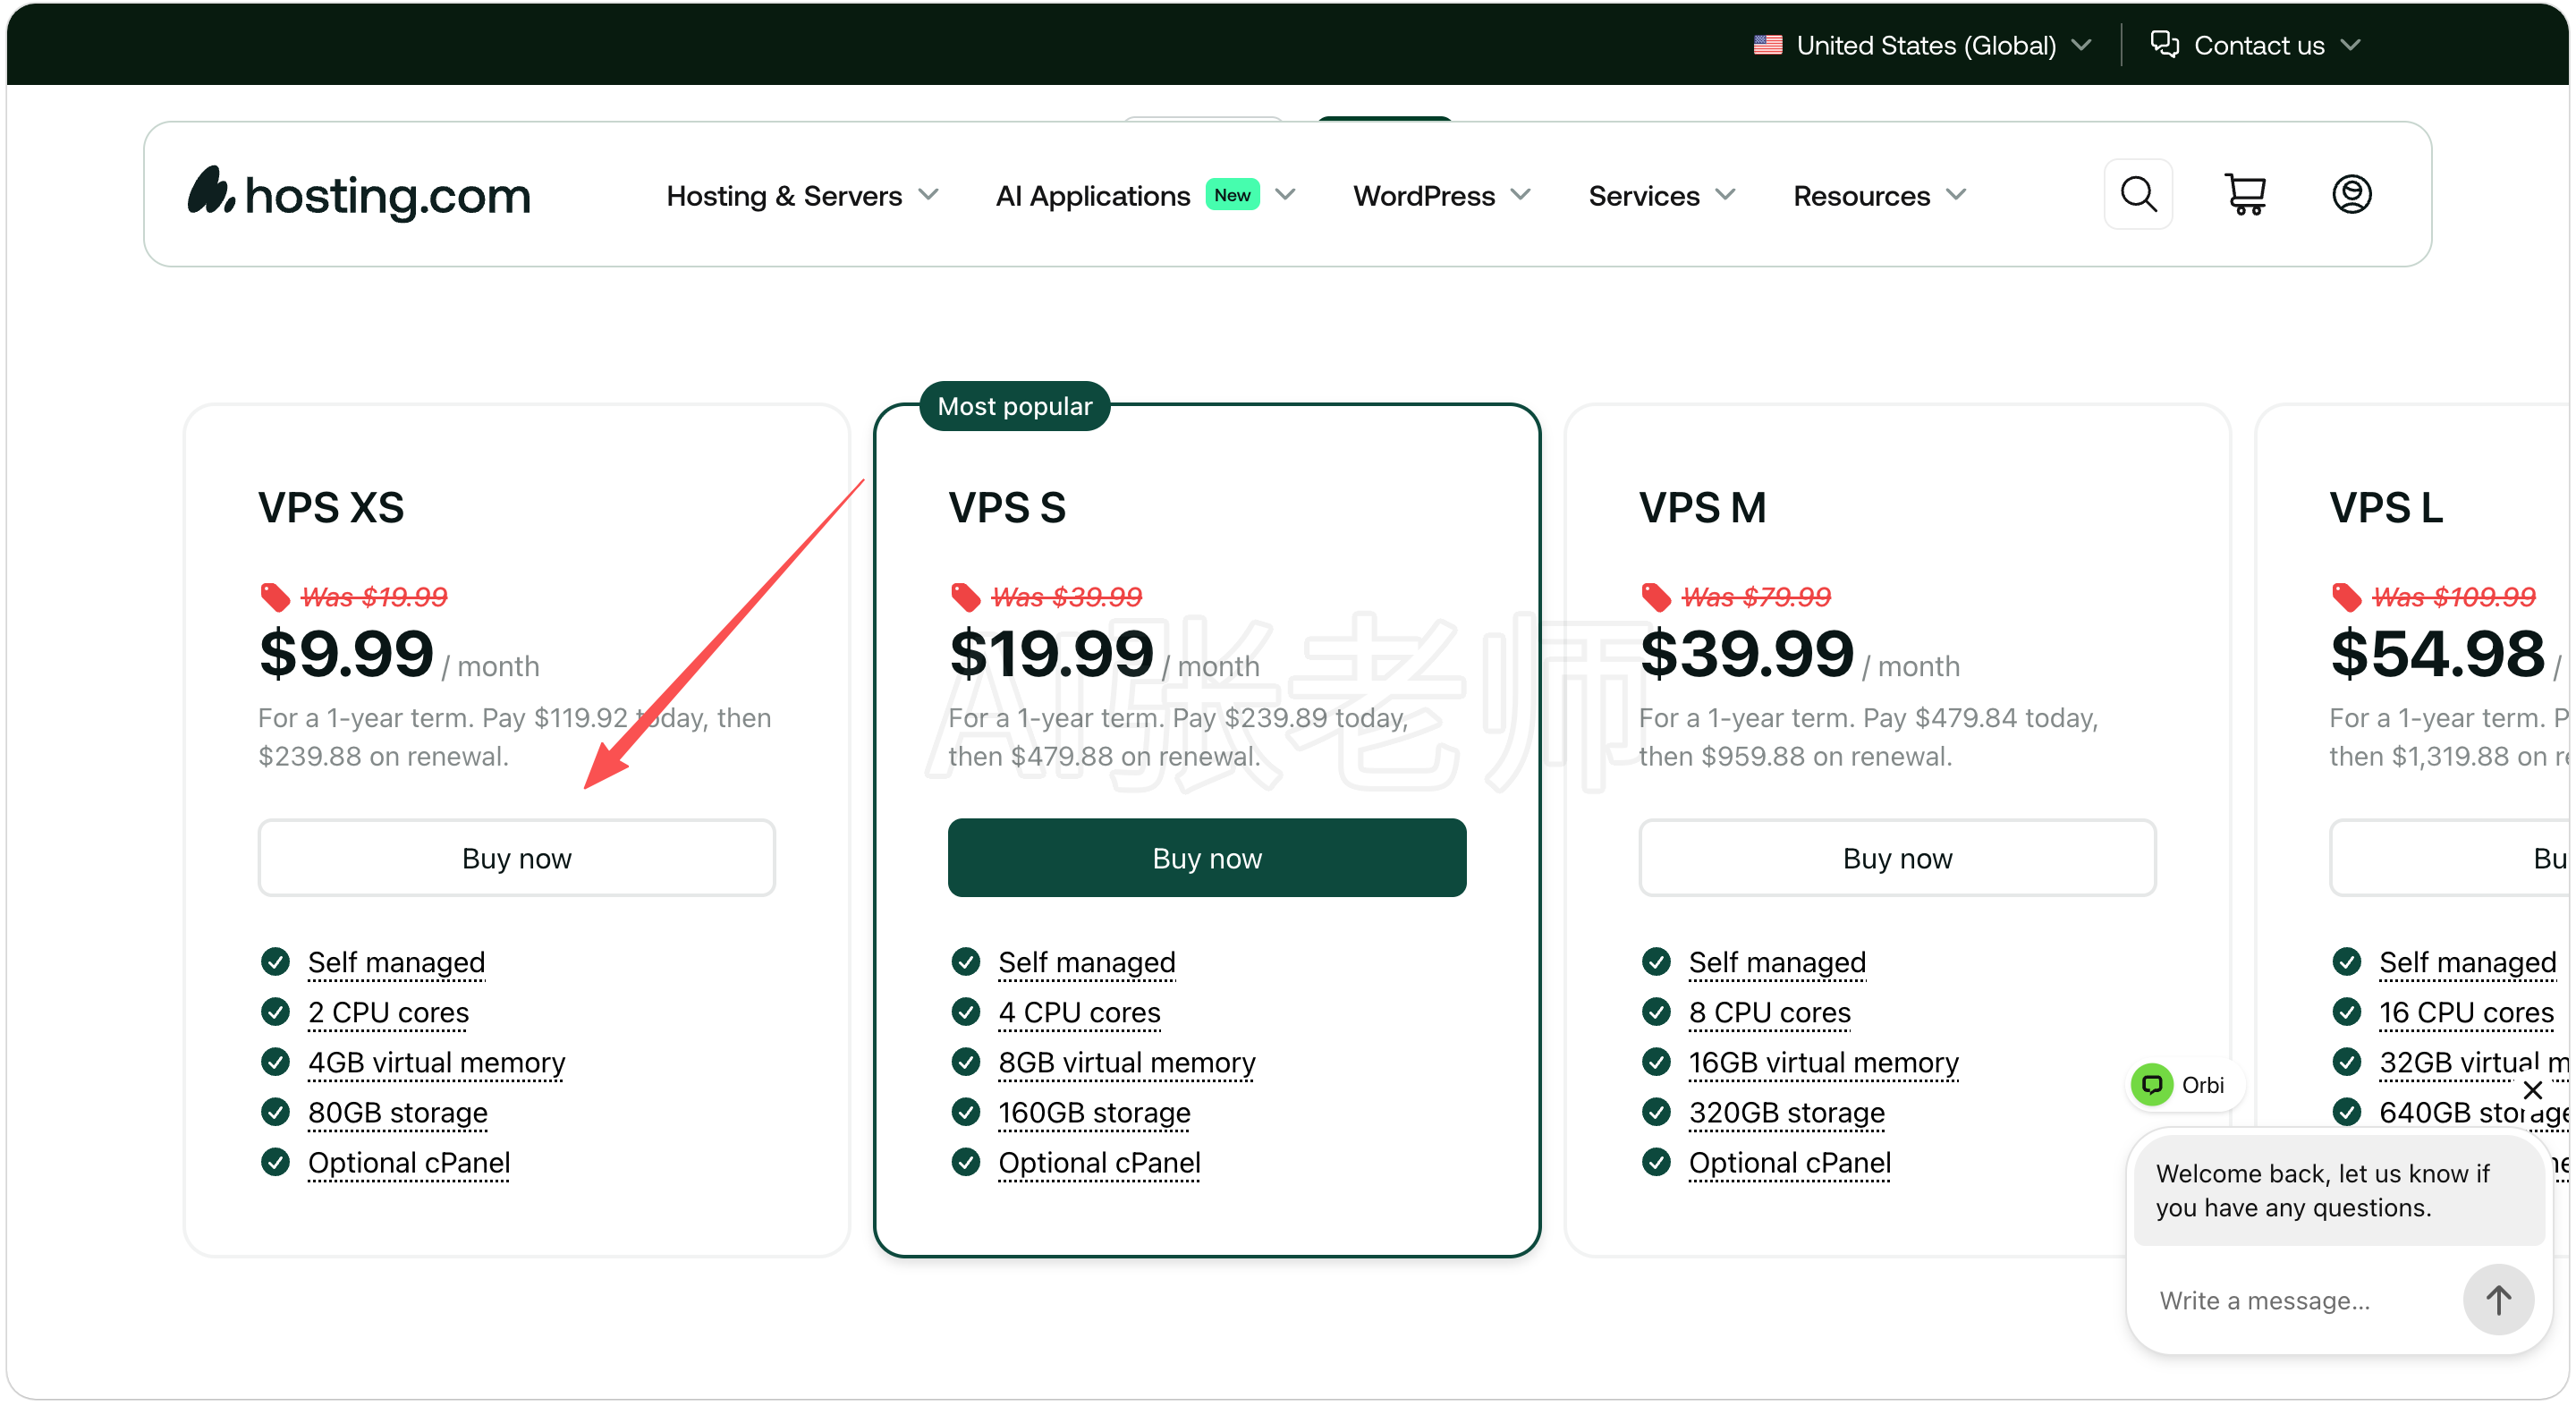Click checkmark beside 2 CPU cores
The width and height of the screenshot is (2576, 1406).
click(275, 1012)
